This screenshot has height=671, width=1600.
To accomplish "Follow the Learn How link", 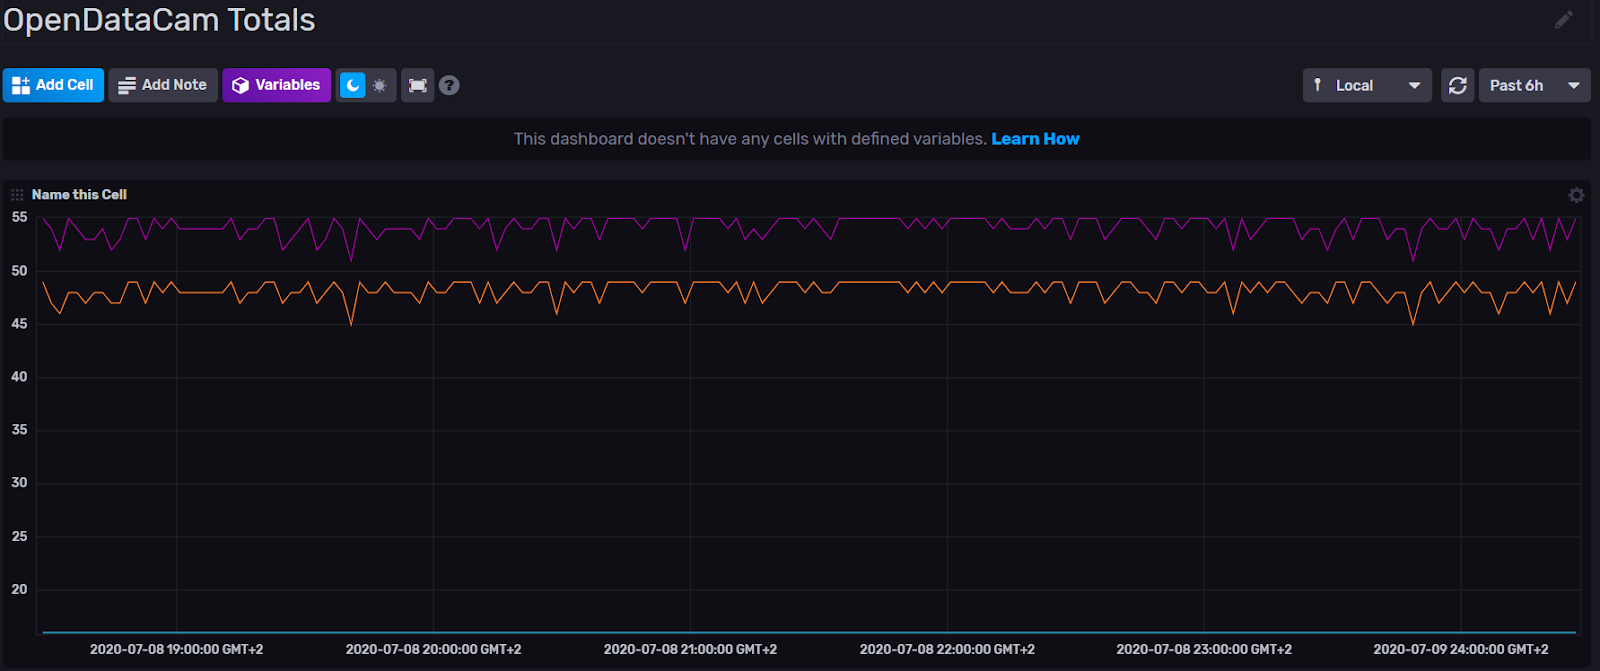I will [x=1035, y=139].
